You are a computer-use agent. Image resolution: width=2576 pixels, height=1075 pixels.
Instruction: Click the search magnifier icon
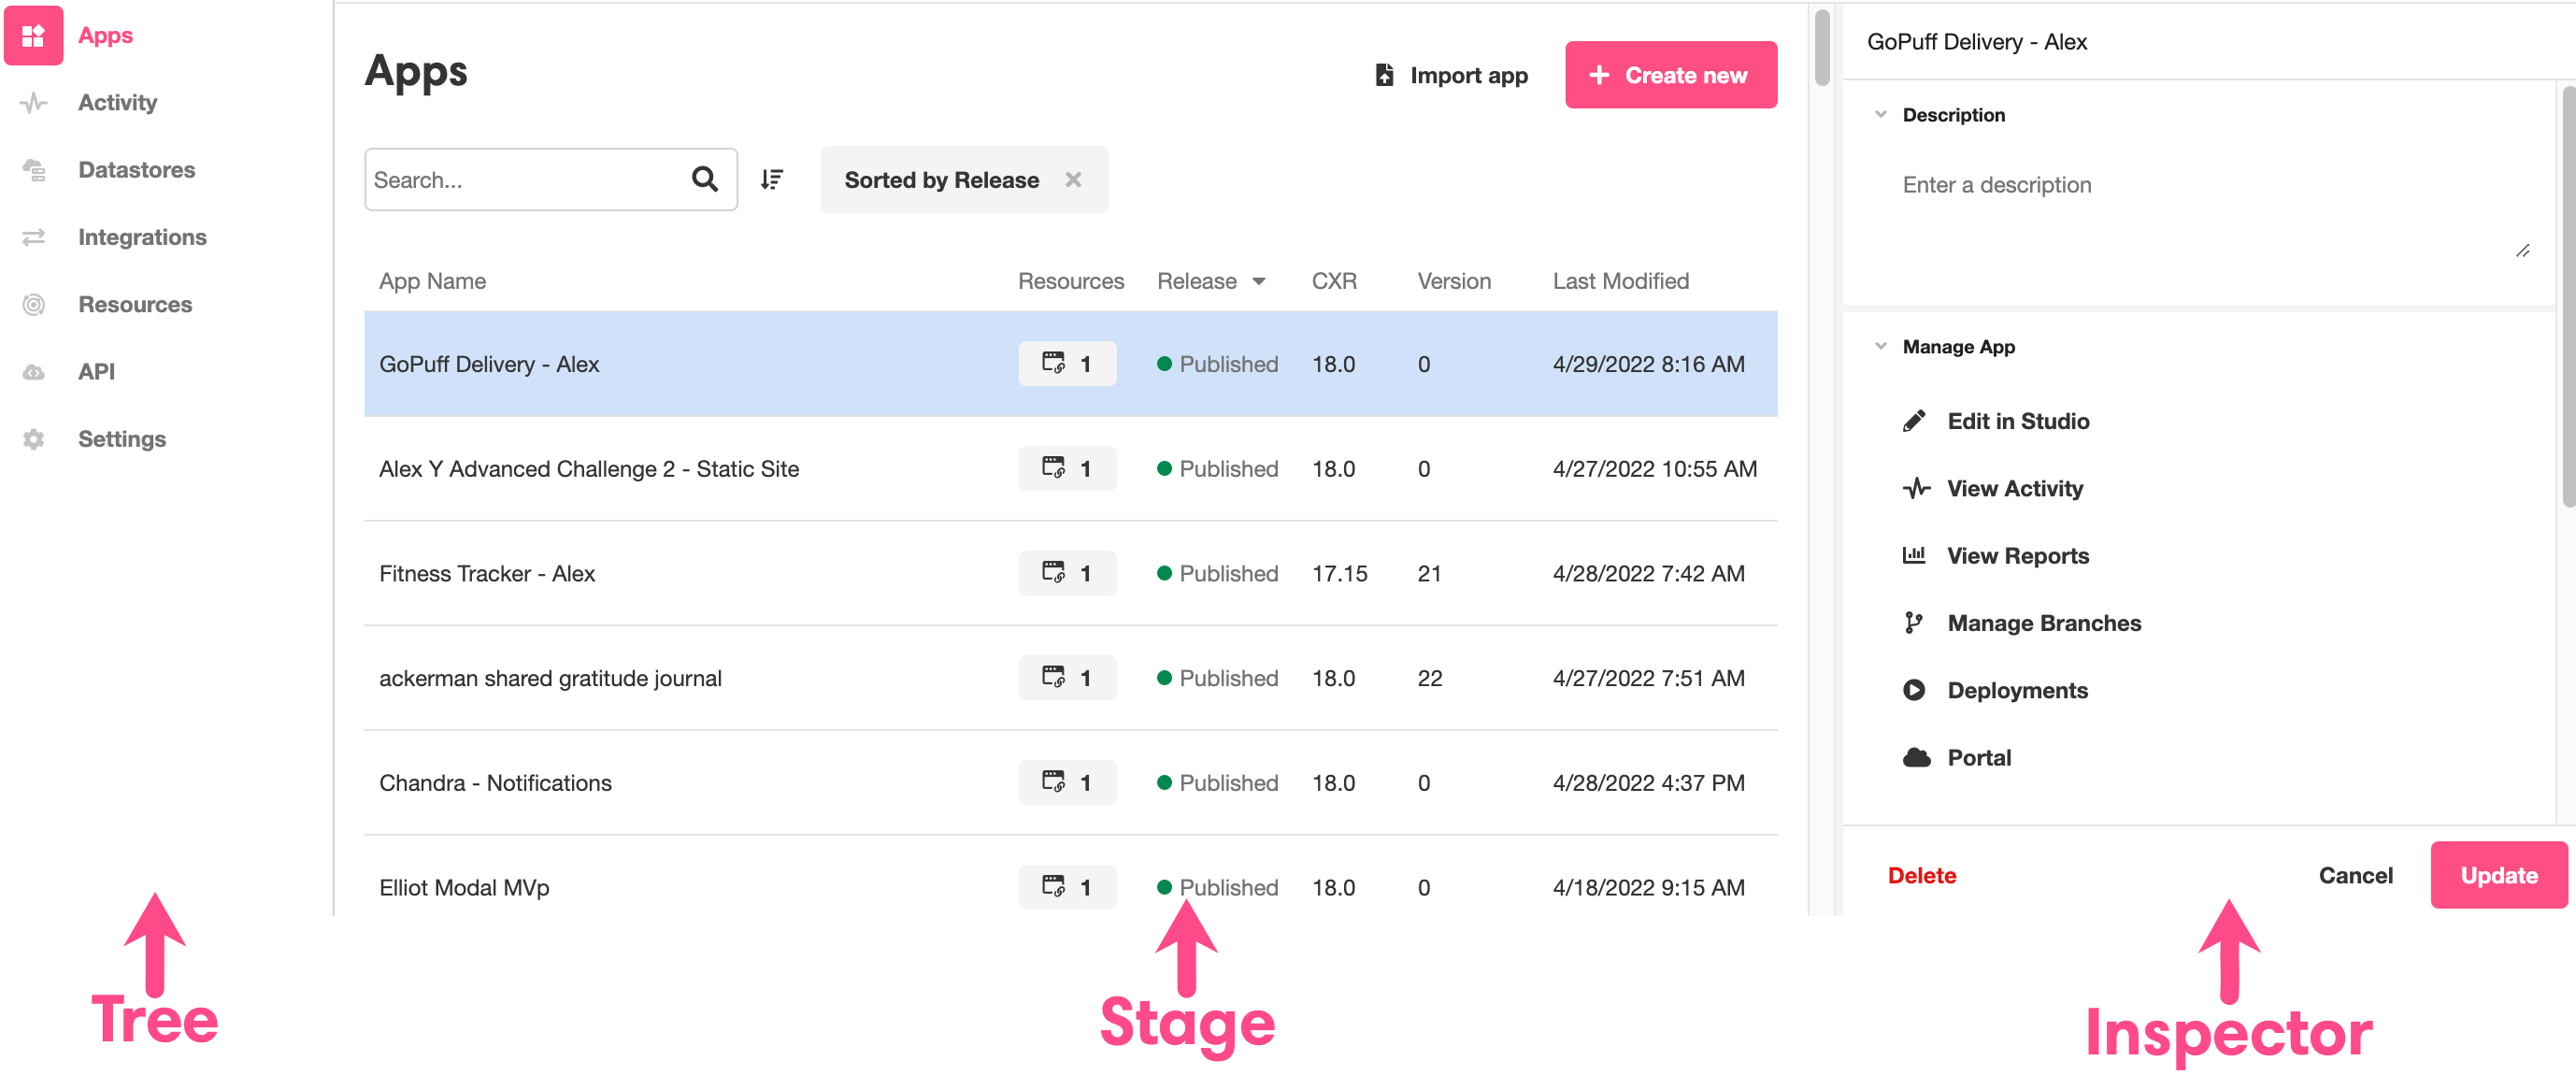pyautogui.click(x=704, y=179)
